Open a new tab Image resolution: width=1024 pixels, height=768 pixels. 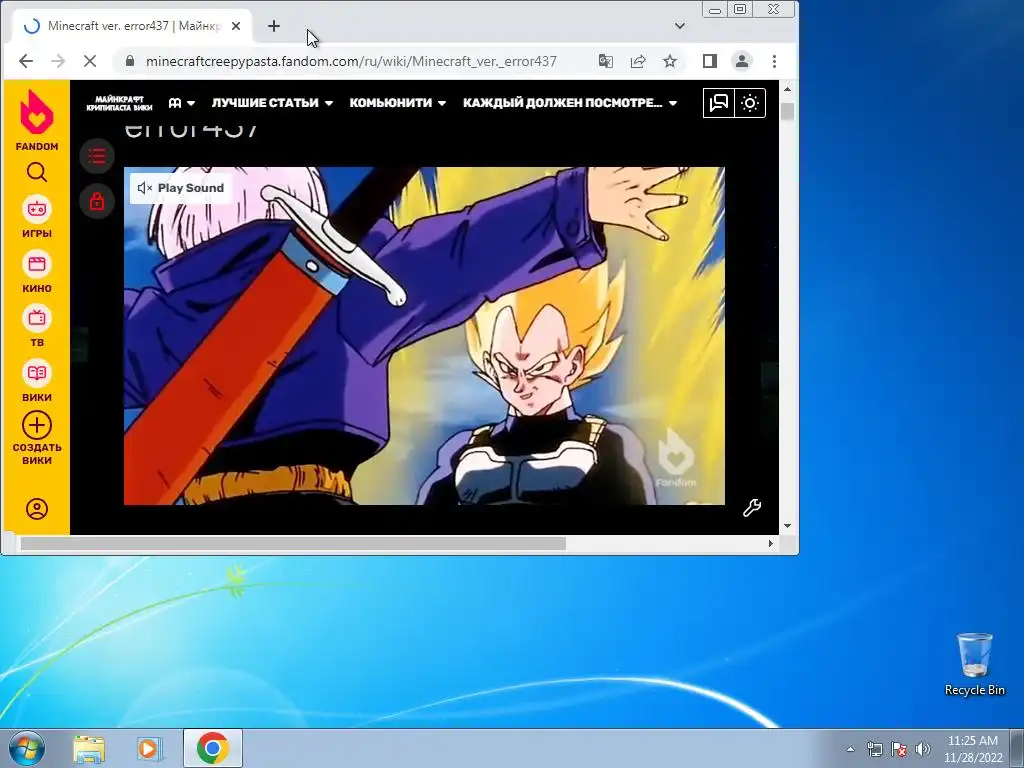pyautogui.click(x=274, y=26)
